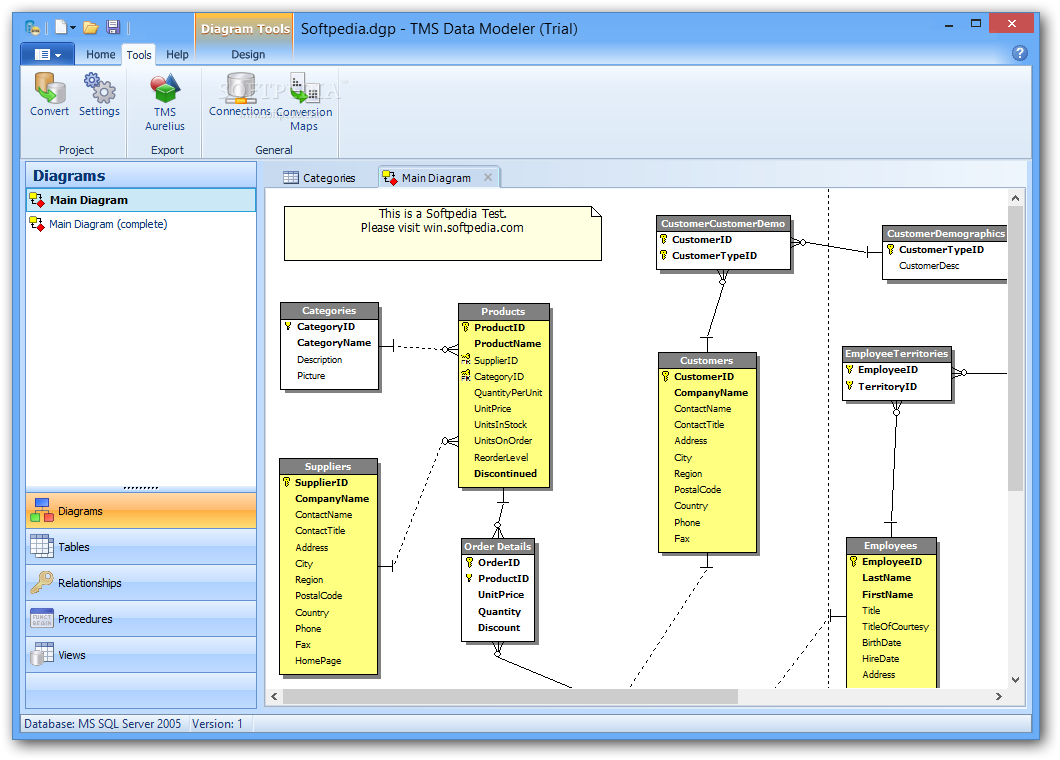Select the Customers table header
This screenshot has width=1060, height=760.
coord(707,360)
